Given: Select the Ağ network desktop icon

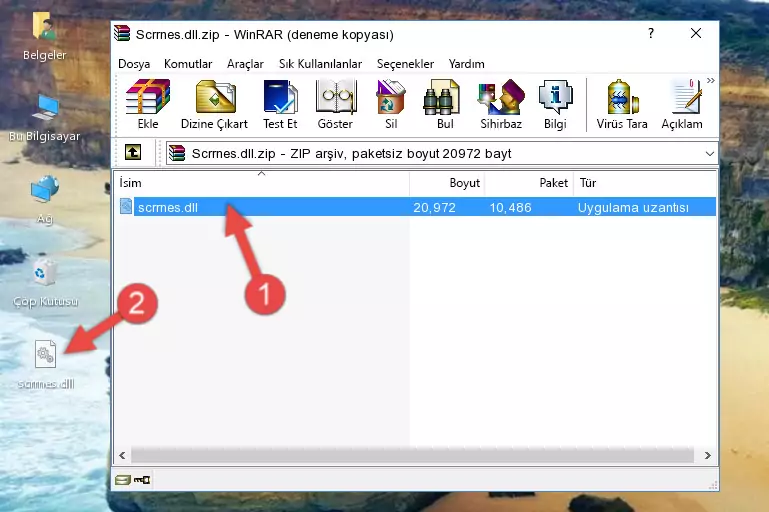Looking at the screenshot, I should tap(45, 200).
